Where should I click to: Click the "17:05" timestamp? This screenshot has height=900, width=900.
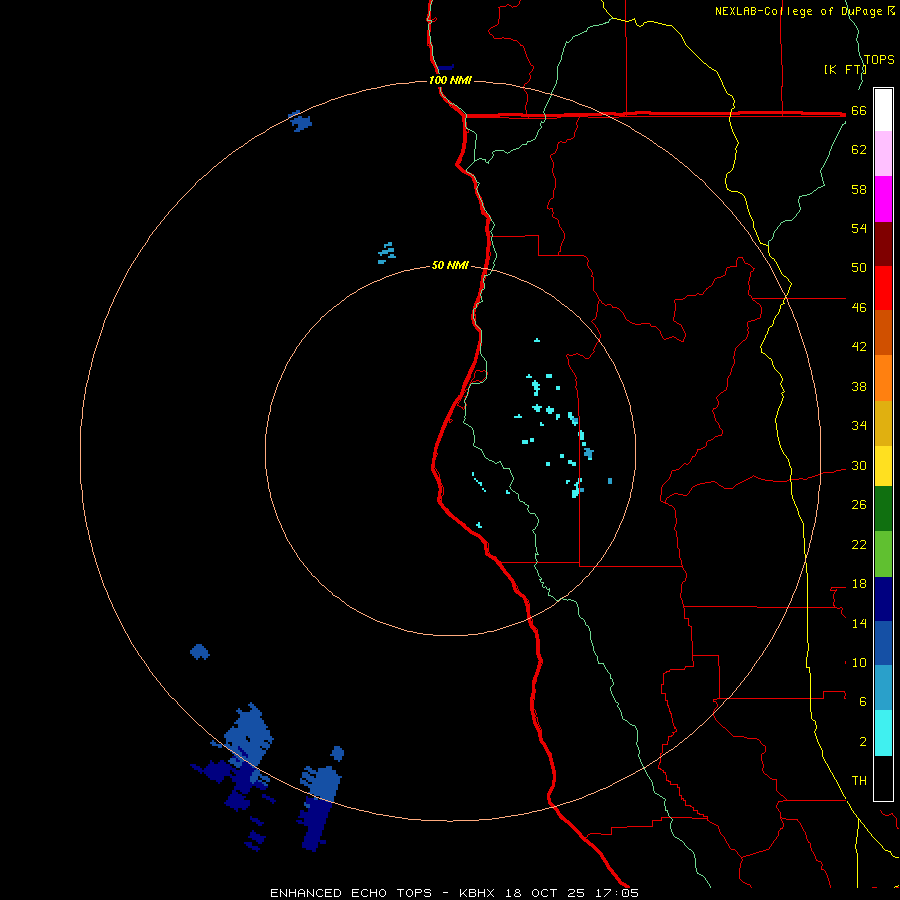click(x=616, y=893)
